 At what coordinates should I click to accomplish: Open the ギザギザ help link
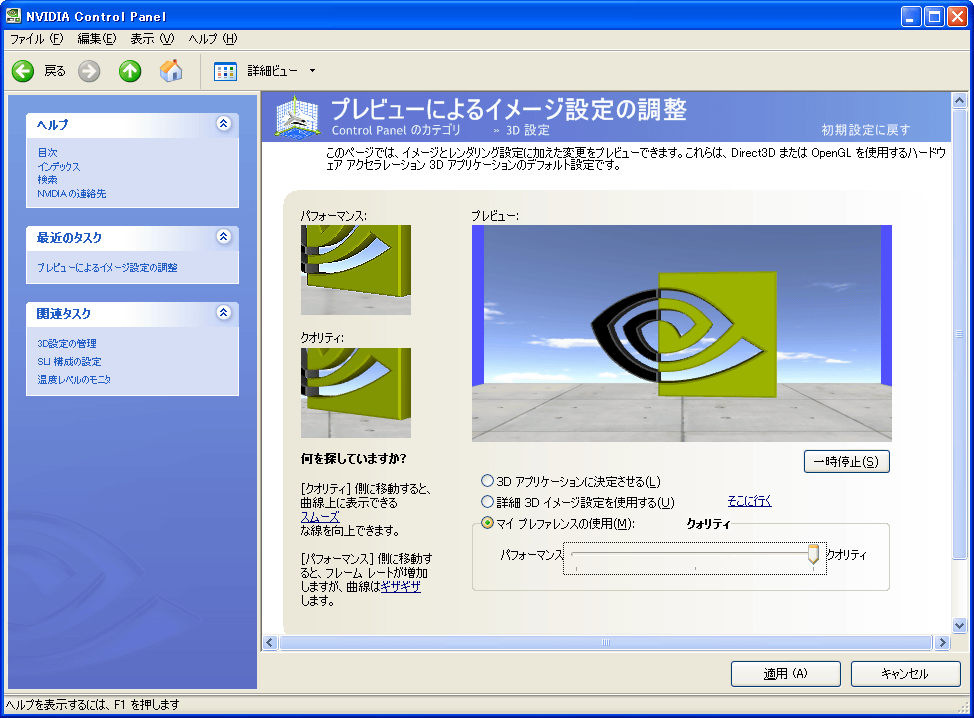401,586
